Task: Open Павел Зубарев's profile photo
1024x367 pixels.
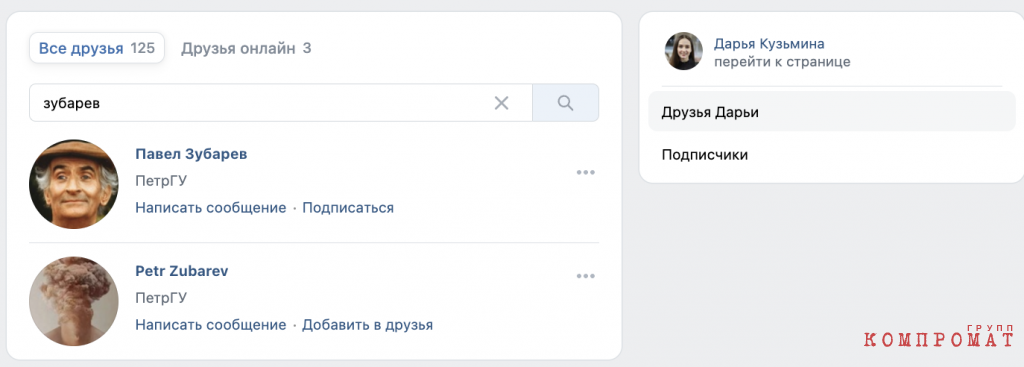Action: tap(74, 184)
